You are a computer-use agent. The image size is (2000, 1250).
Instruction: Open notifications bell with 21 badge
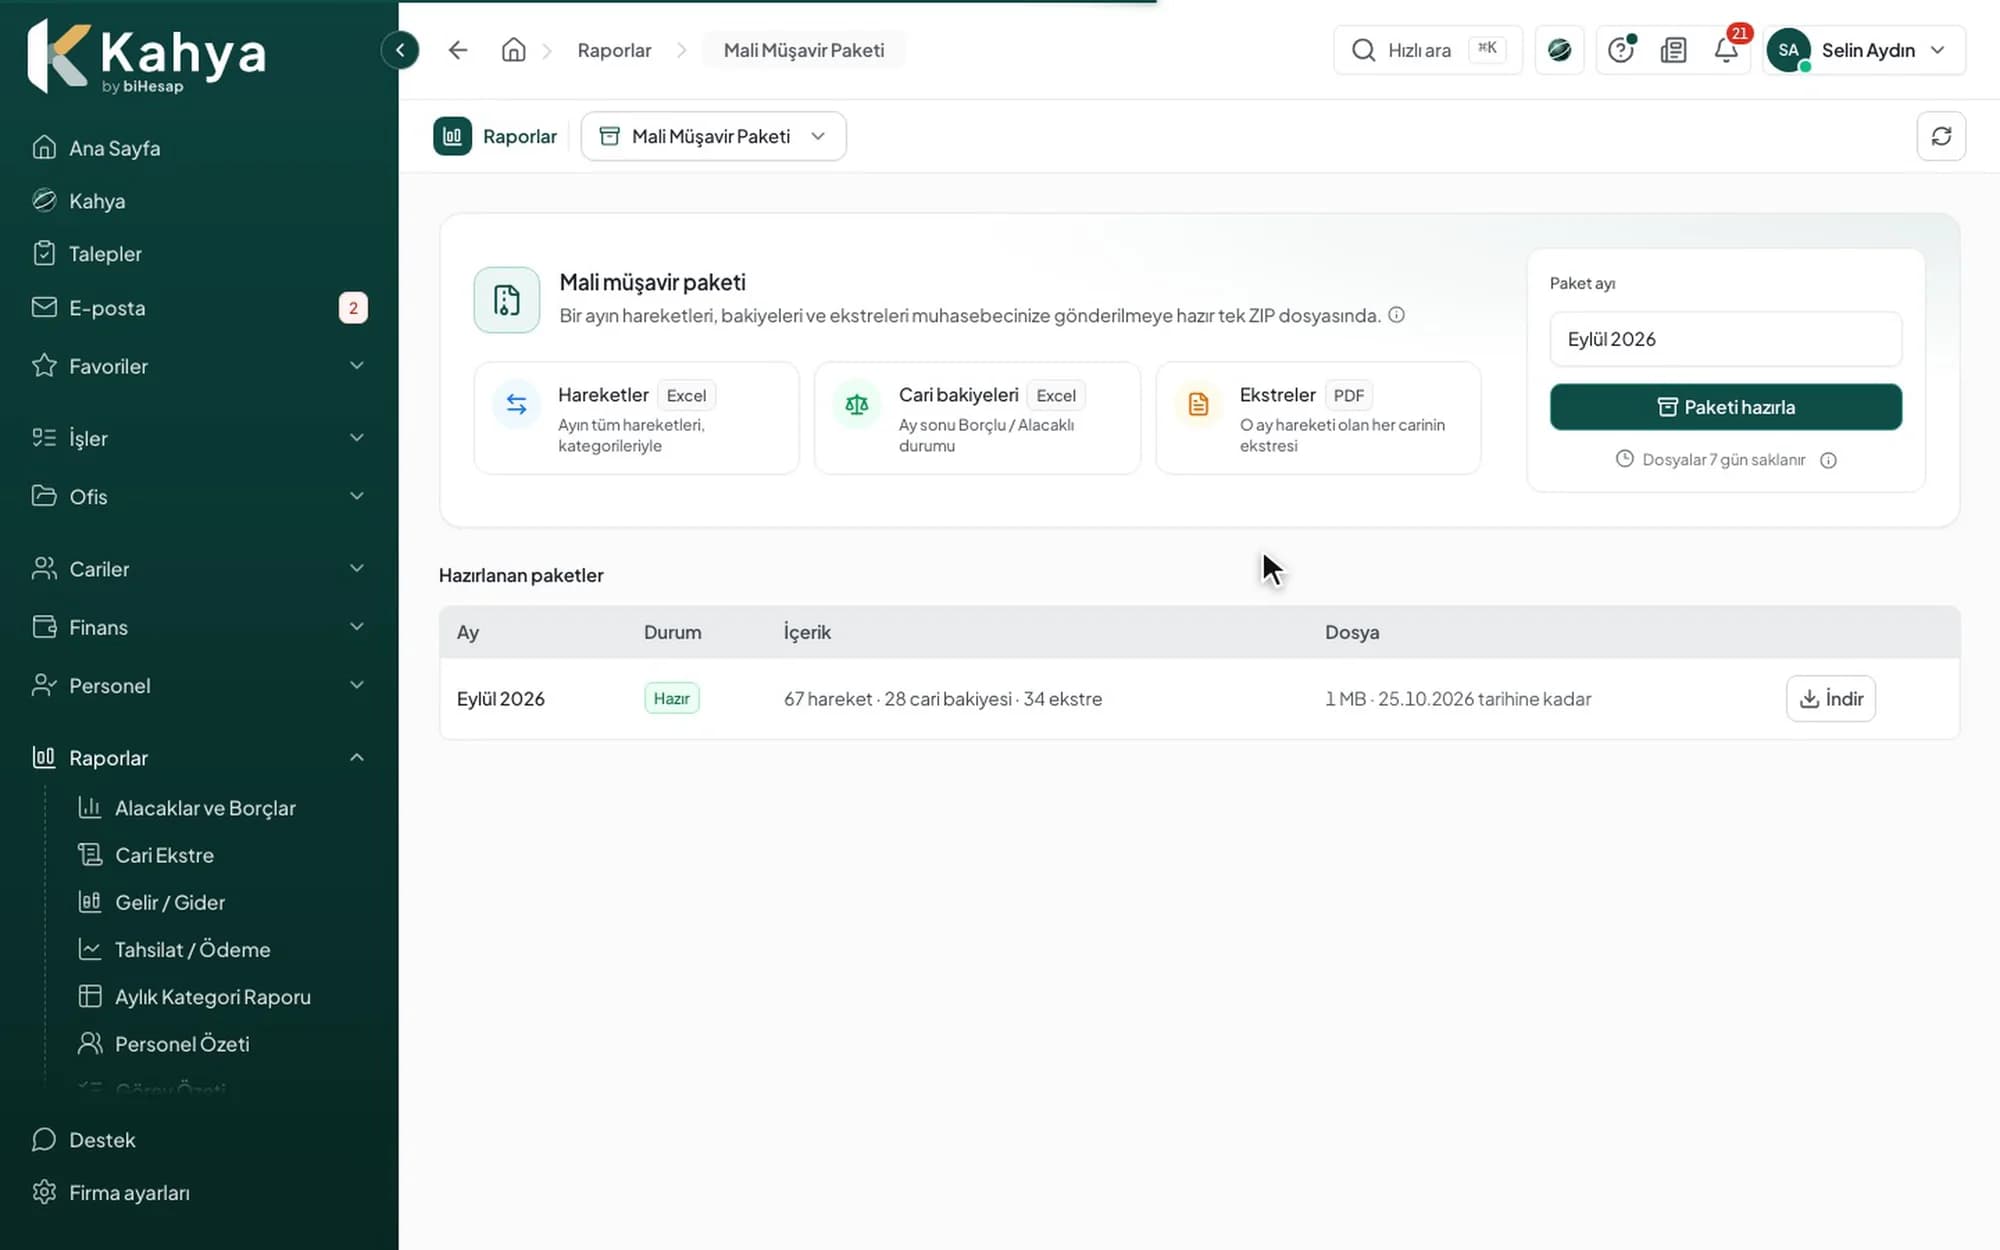point(1727,50)
